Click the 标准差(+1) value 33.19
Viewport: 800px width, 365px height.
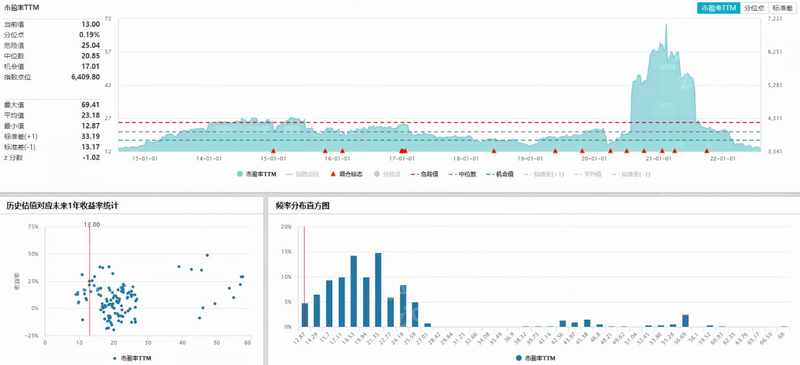point(90,136)
